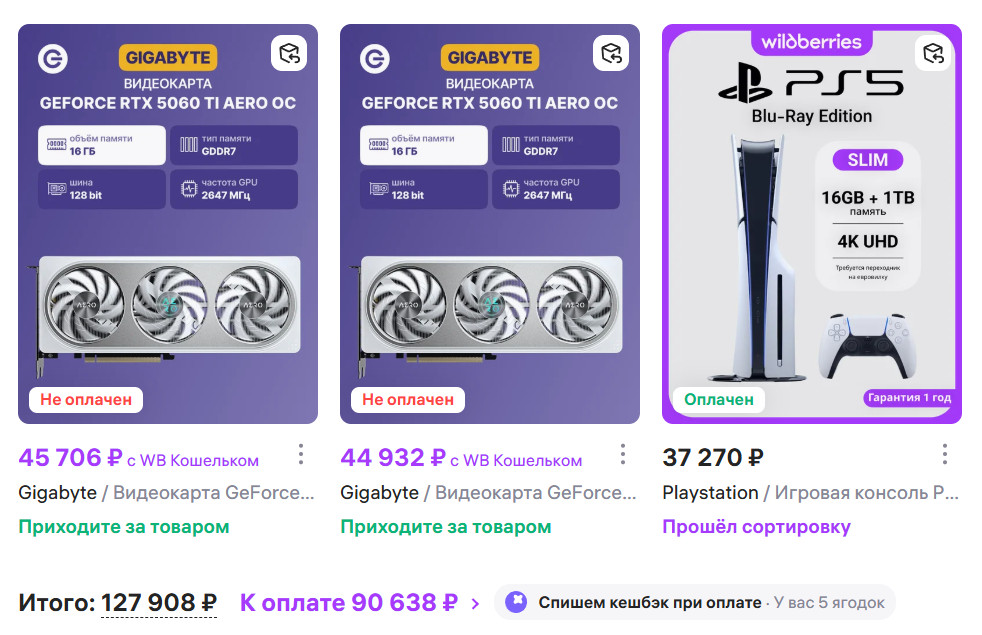Open three-dot menu for 44 932 ₽ item

click(x=623, y=455)
